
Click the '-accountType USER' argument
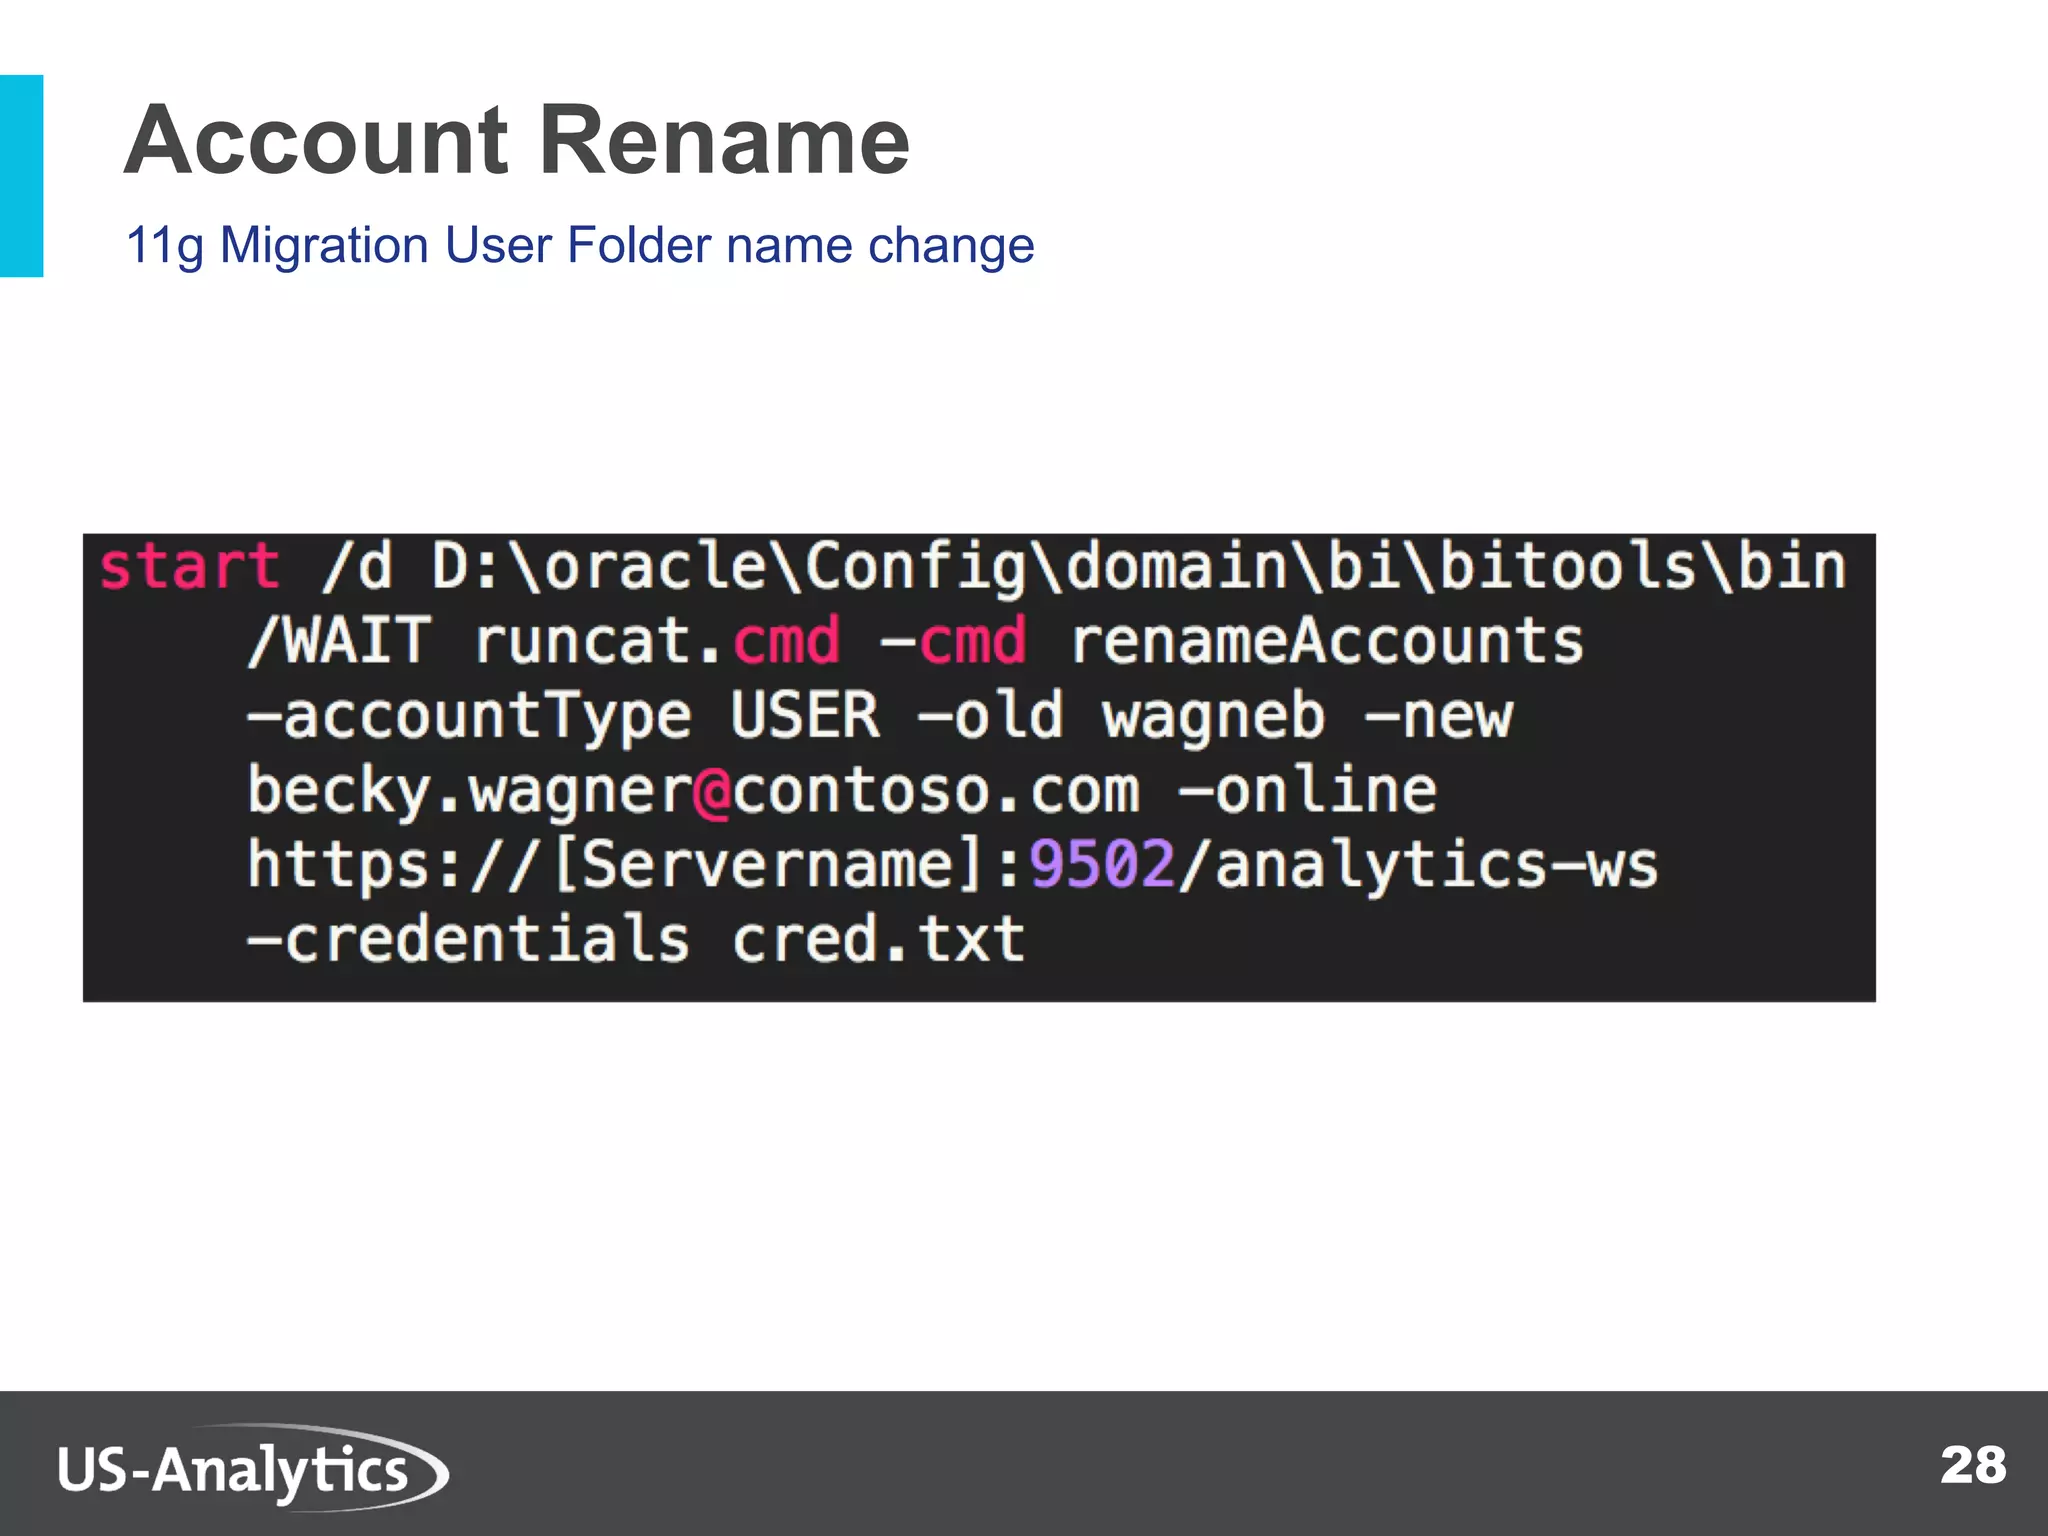tap(564, 716)
